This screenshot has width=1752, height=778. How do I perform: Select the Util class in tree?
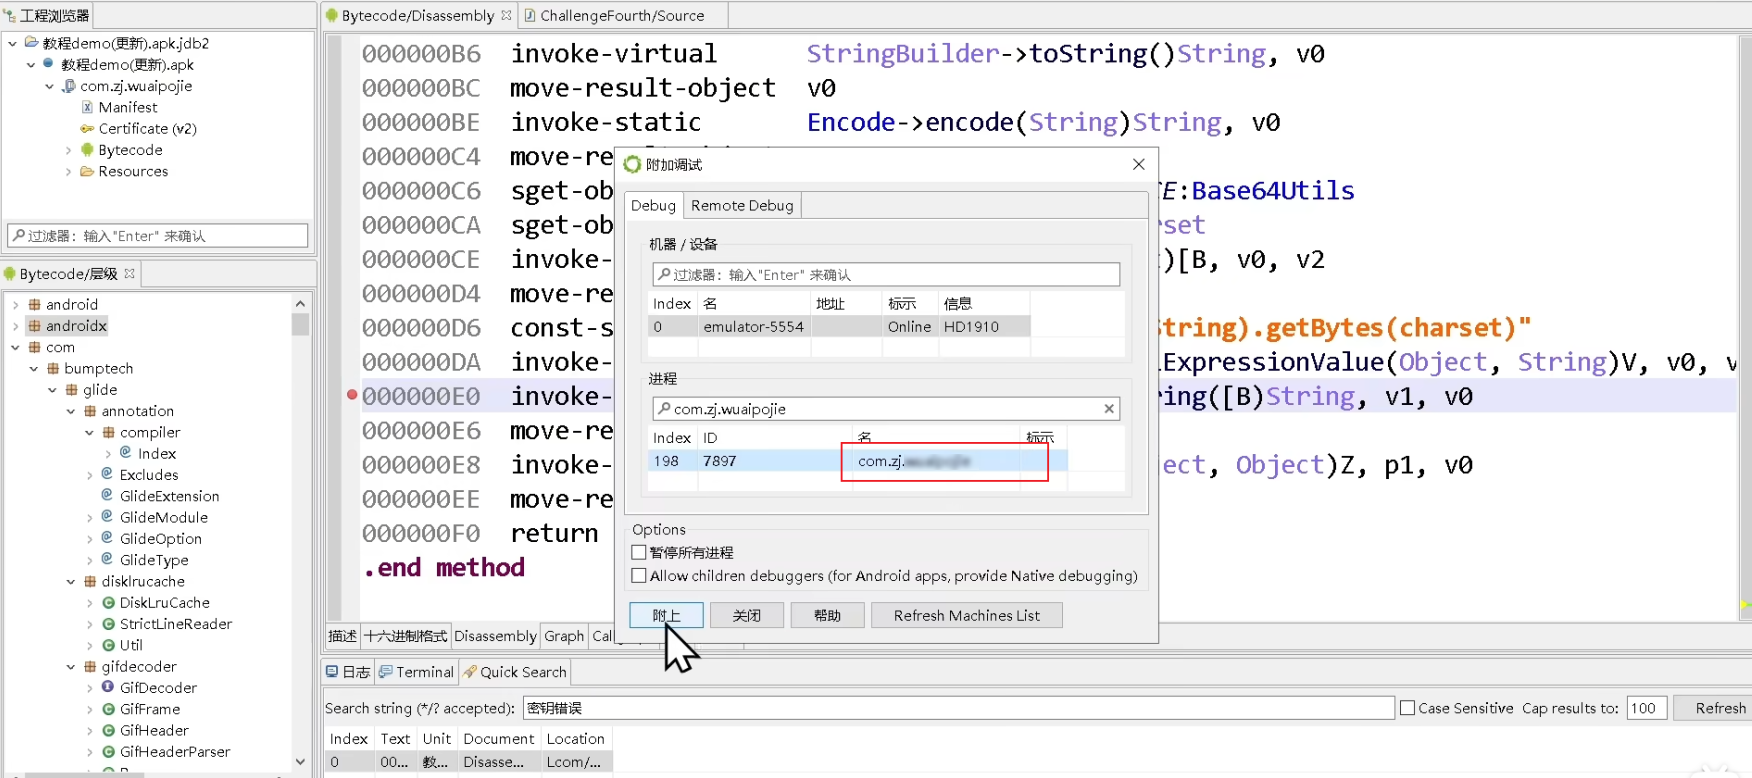pos(131,645)
